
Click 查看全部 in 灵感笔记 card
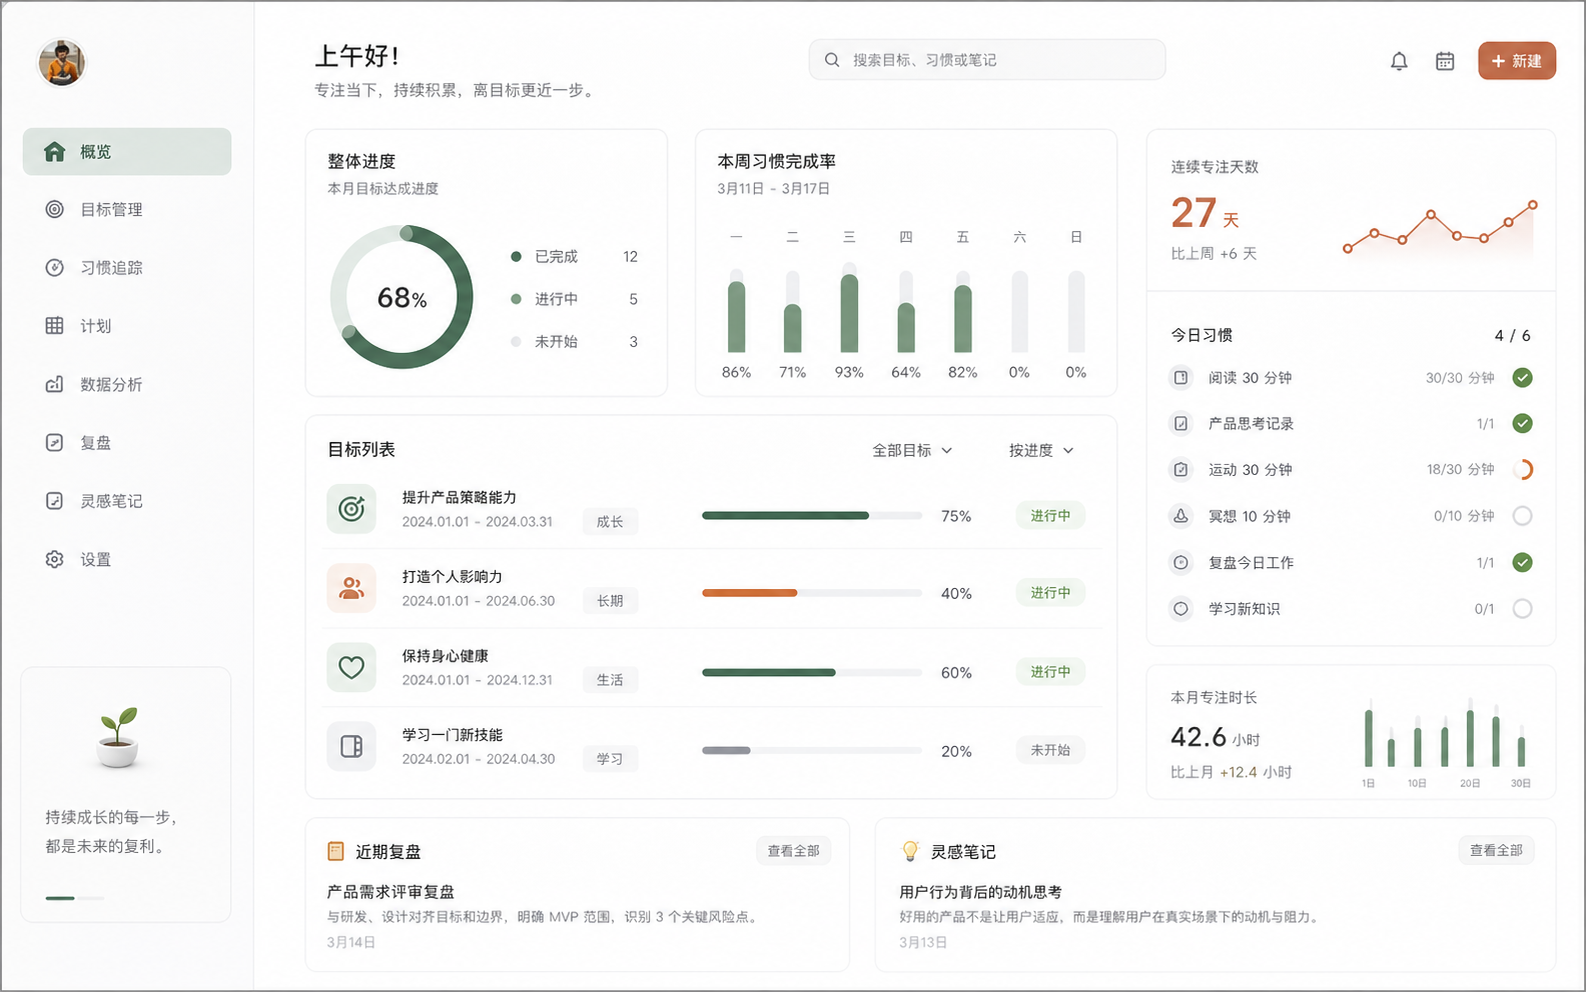[x=1496, y=850]
